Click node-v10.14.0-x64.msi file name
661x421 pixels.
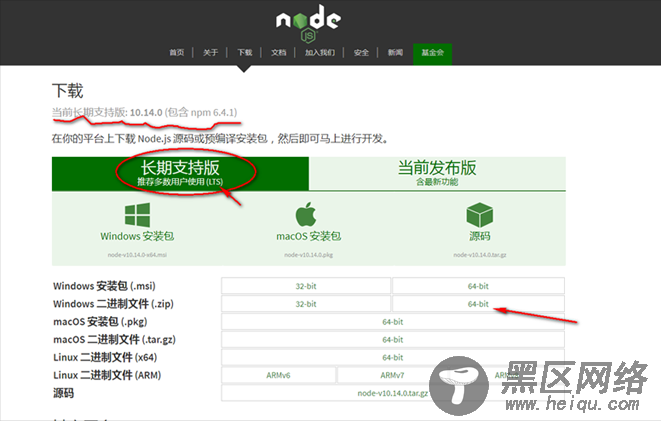[x=137, y=255]
